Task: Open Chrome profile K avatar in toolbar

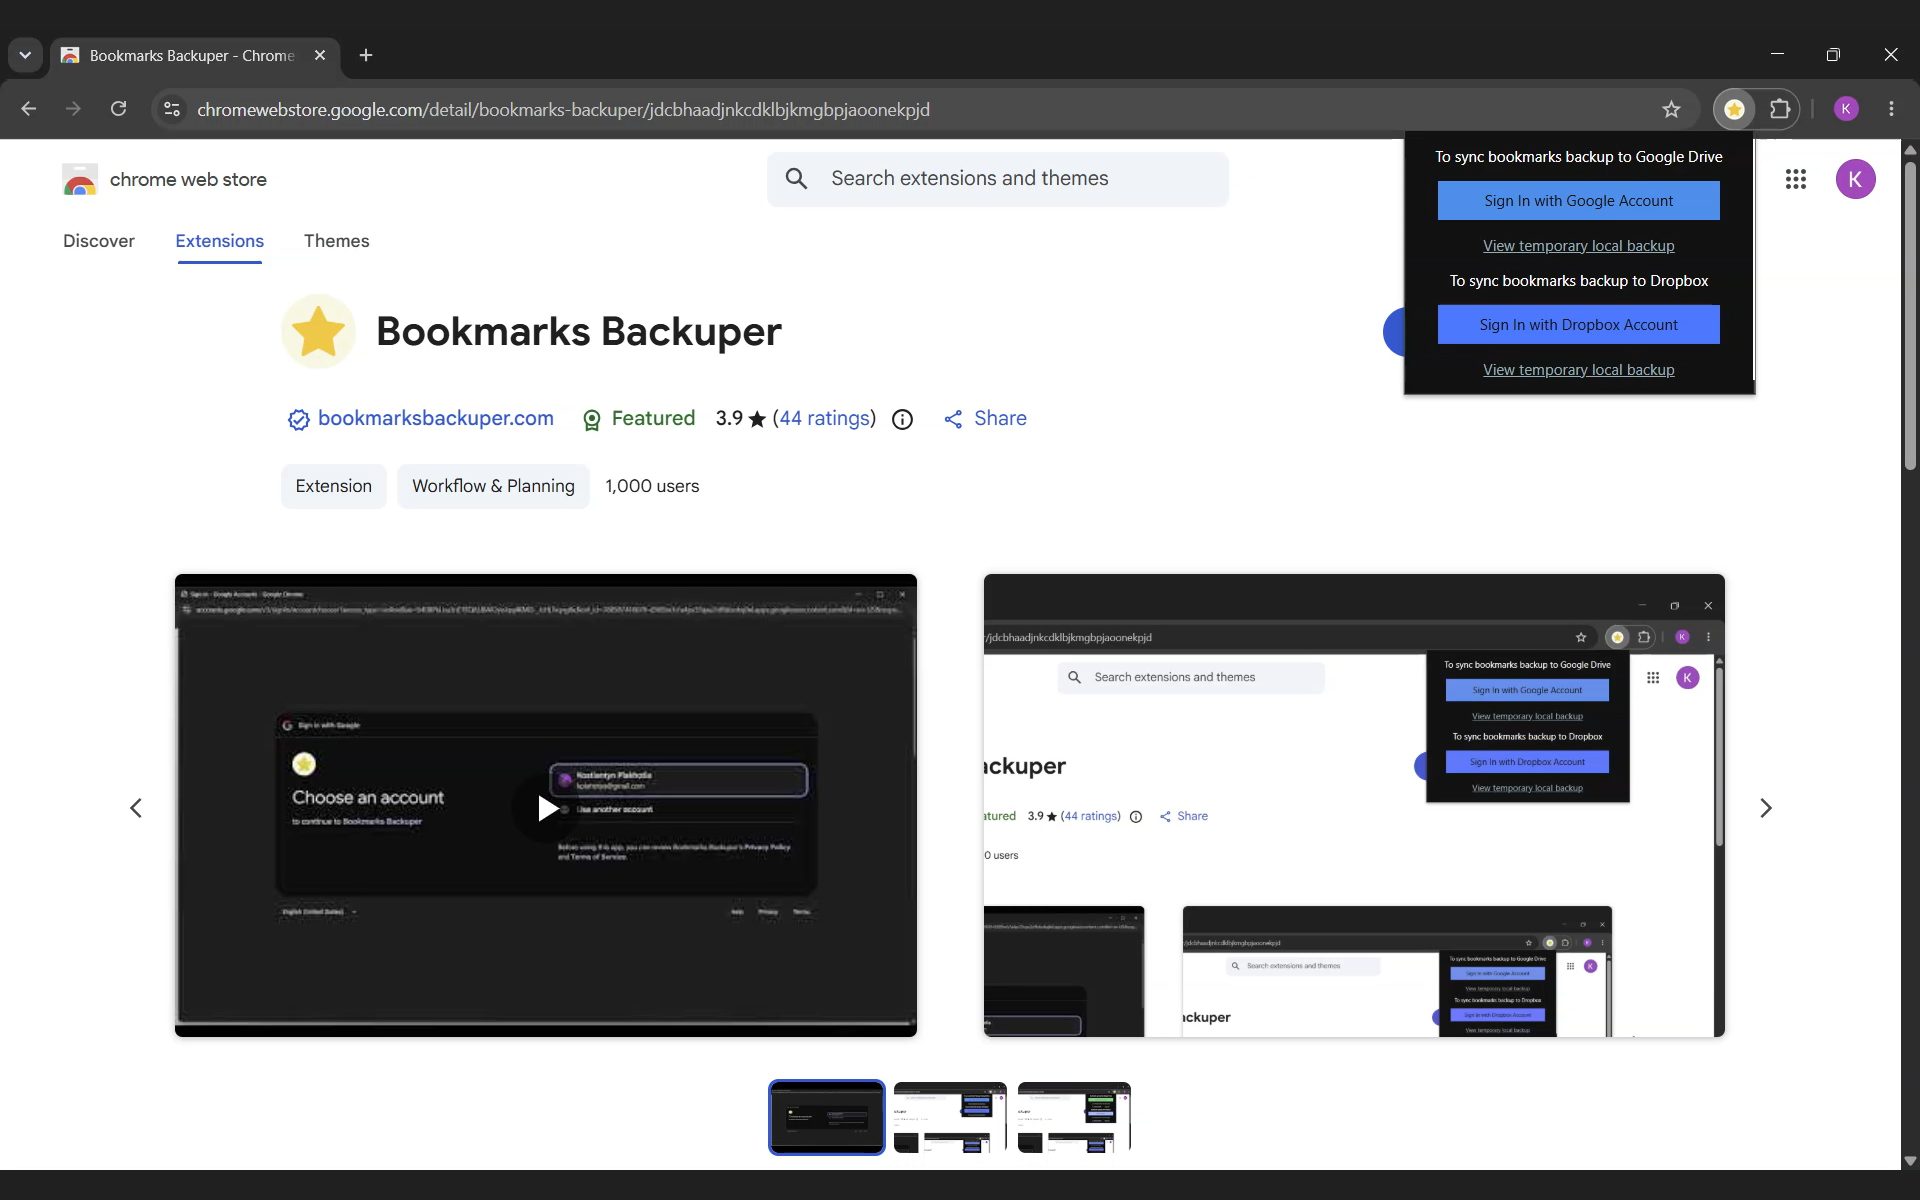Action: (1846, 109)
